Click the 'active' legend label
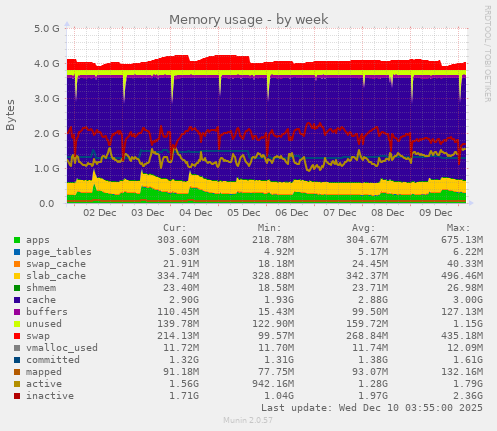Screen dimensions: 497x431 [x=44, y=384]
